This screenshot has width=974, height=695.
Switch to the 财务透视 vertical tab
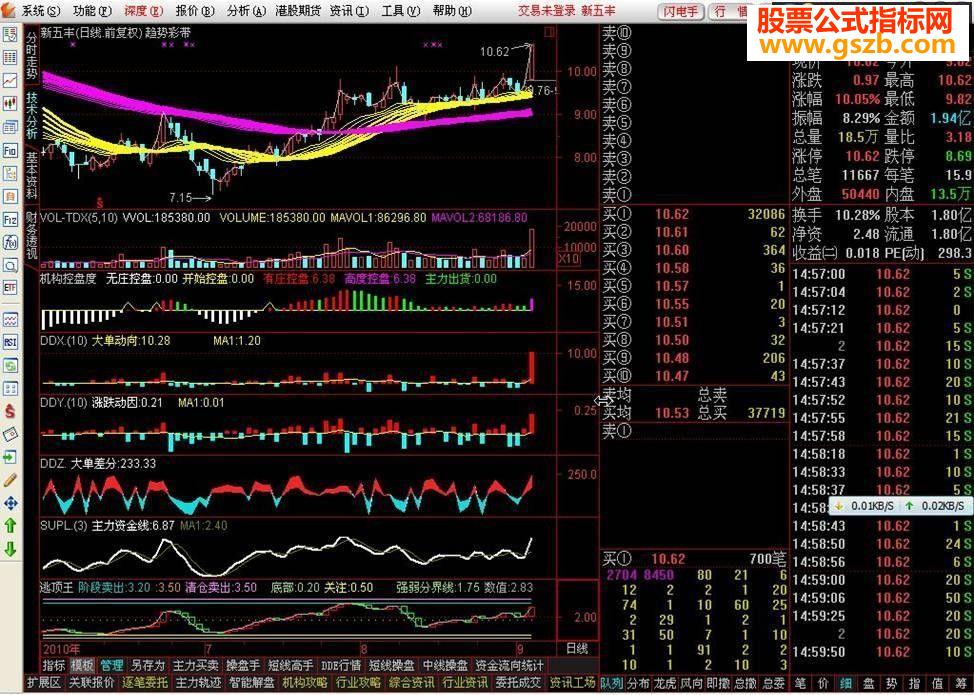(32, 235)
